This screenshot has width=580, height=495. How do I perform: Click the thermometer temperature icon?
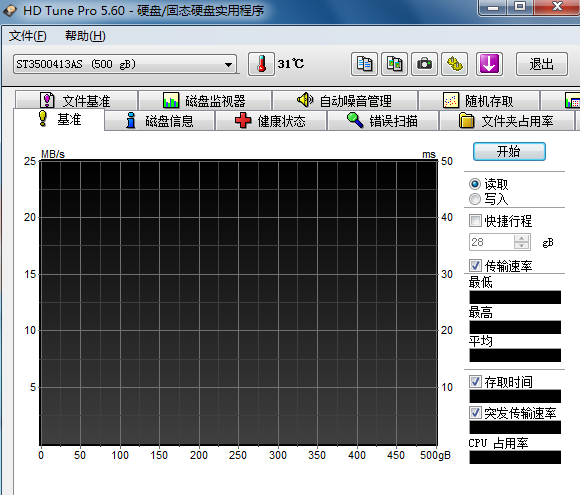coord(261,64)
